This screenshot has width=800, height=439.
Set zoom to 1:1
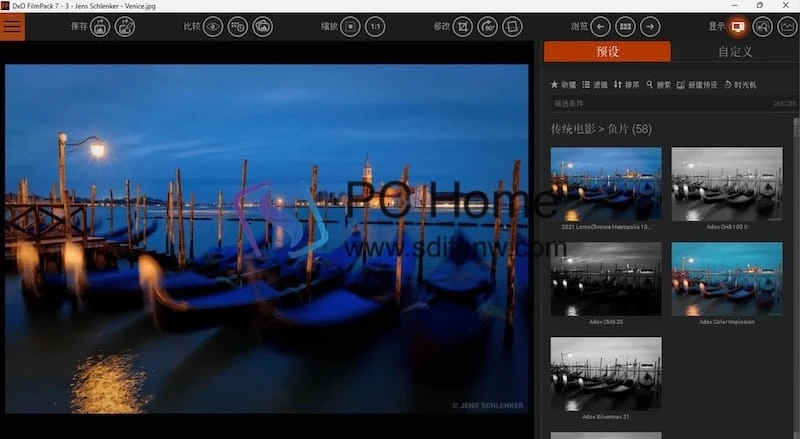click(376, 27)
